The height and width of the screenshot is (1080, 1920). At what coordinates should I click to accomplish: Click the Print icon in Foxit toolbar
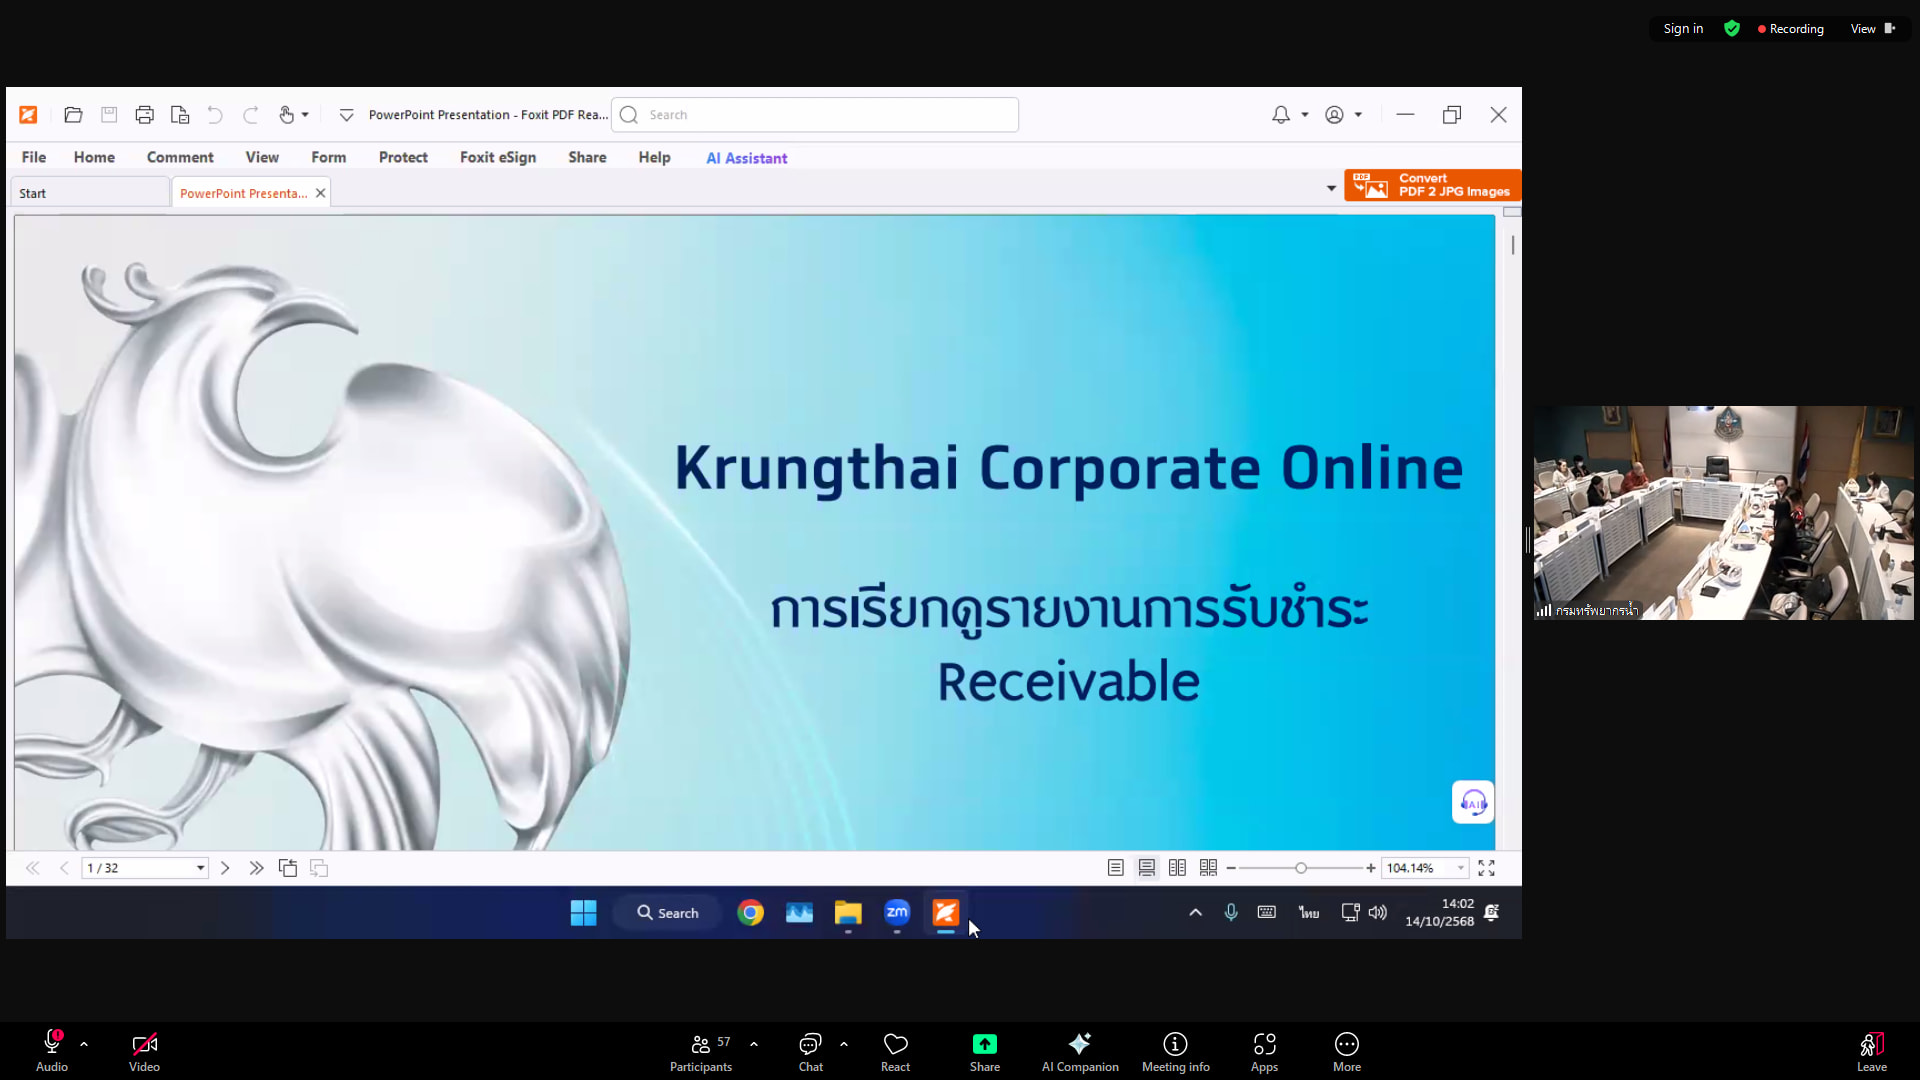pyautogui.click(x=144, y=115)
